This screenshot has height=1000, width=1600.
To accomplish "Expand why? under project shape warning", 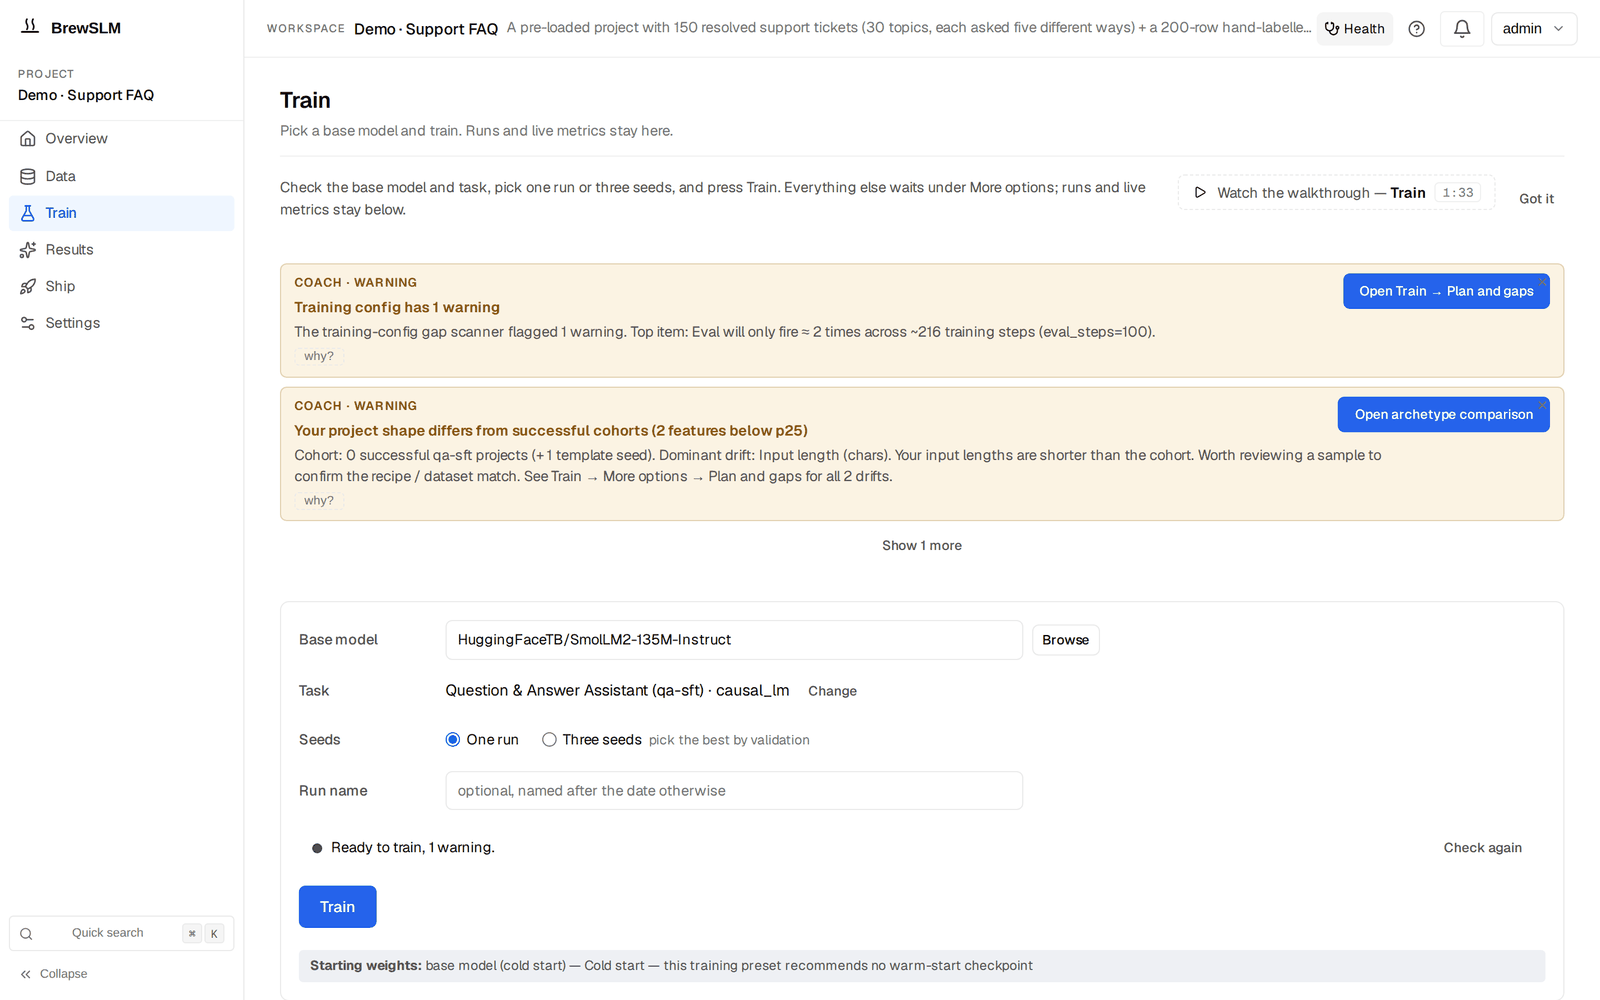I will [319, 501].
